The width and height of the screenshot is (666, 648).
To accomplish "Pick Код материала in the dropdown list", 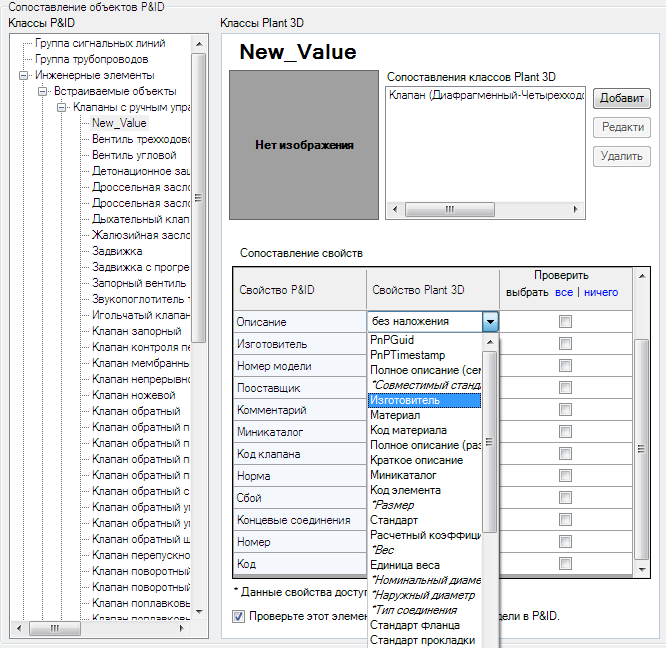I will [x=408, y=430].
